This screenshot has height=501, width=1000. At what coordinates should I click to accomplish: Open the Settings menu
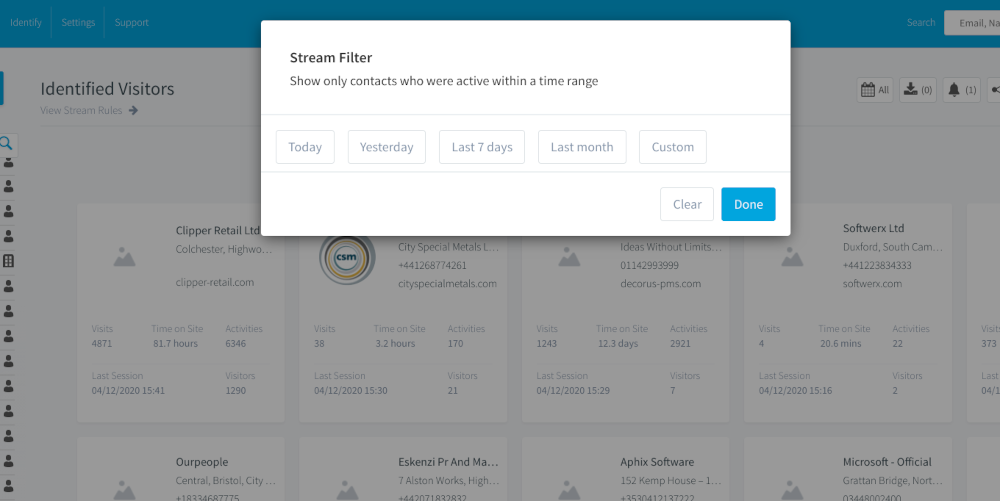point(78,22)
